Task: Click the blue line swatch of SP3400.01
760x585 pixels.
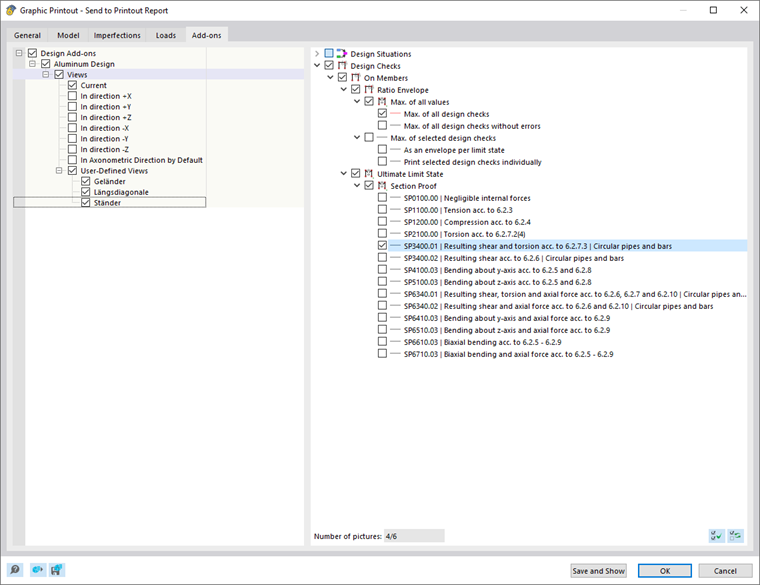Action: pos(396,246)
